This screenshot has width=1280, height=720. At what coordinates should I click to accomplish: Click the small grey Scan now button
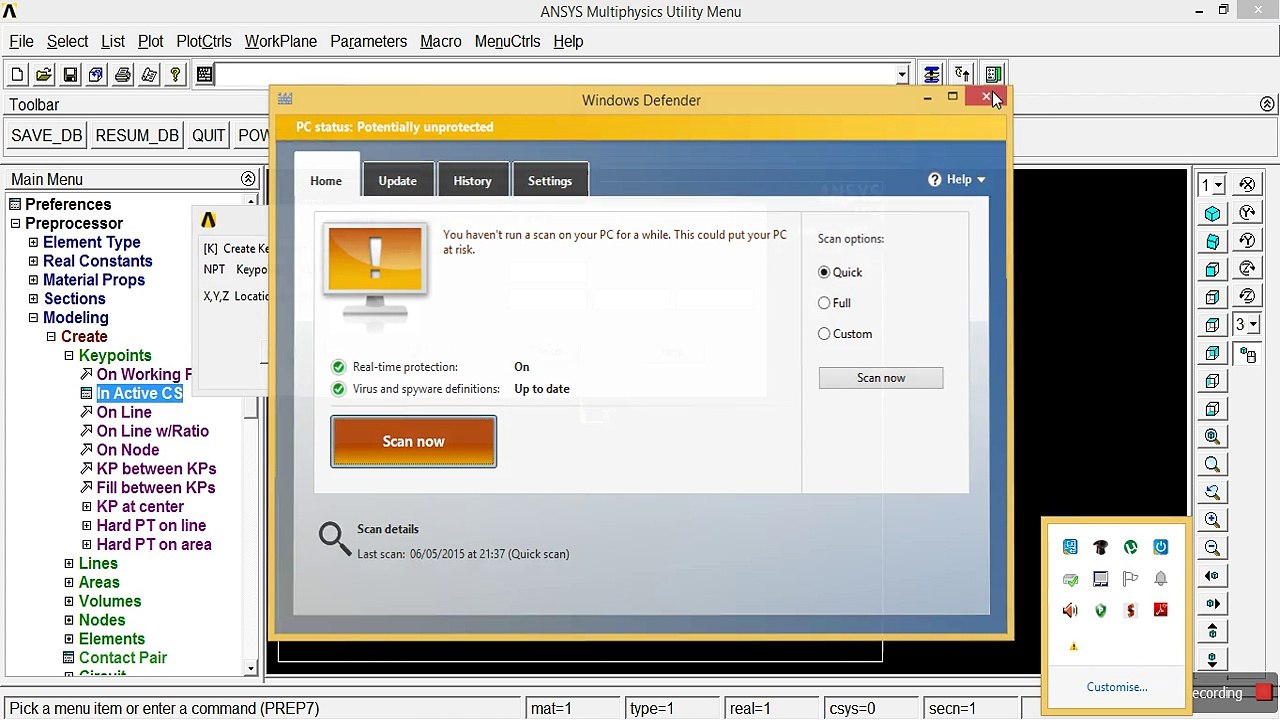[x=881, y=378]
